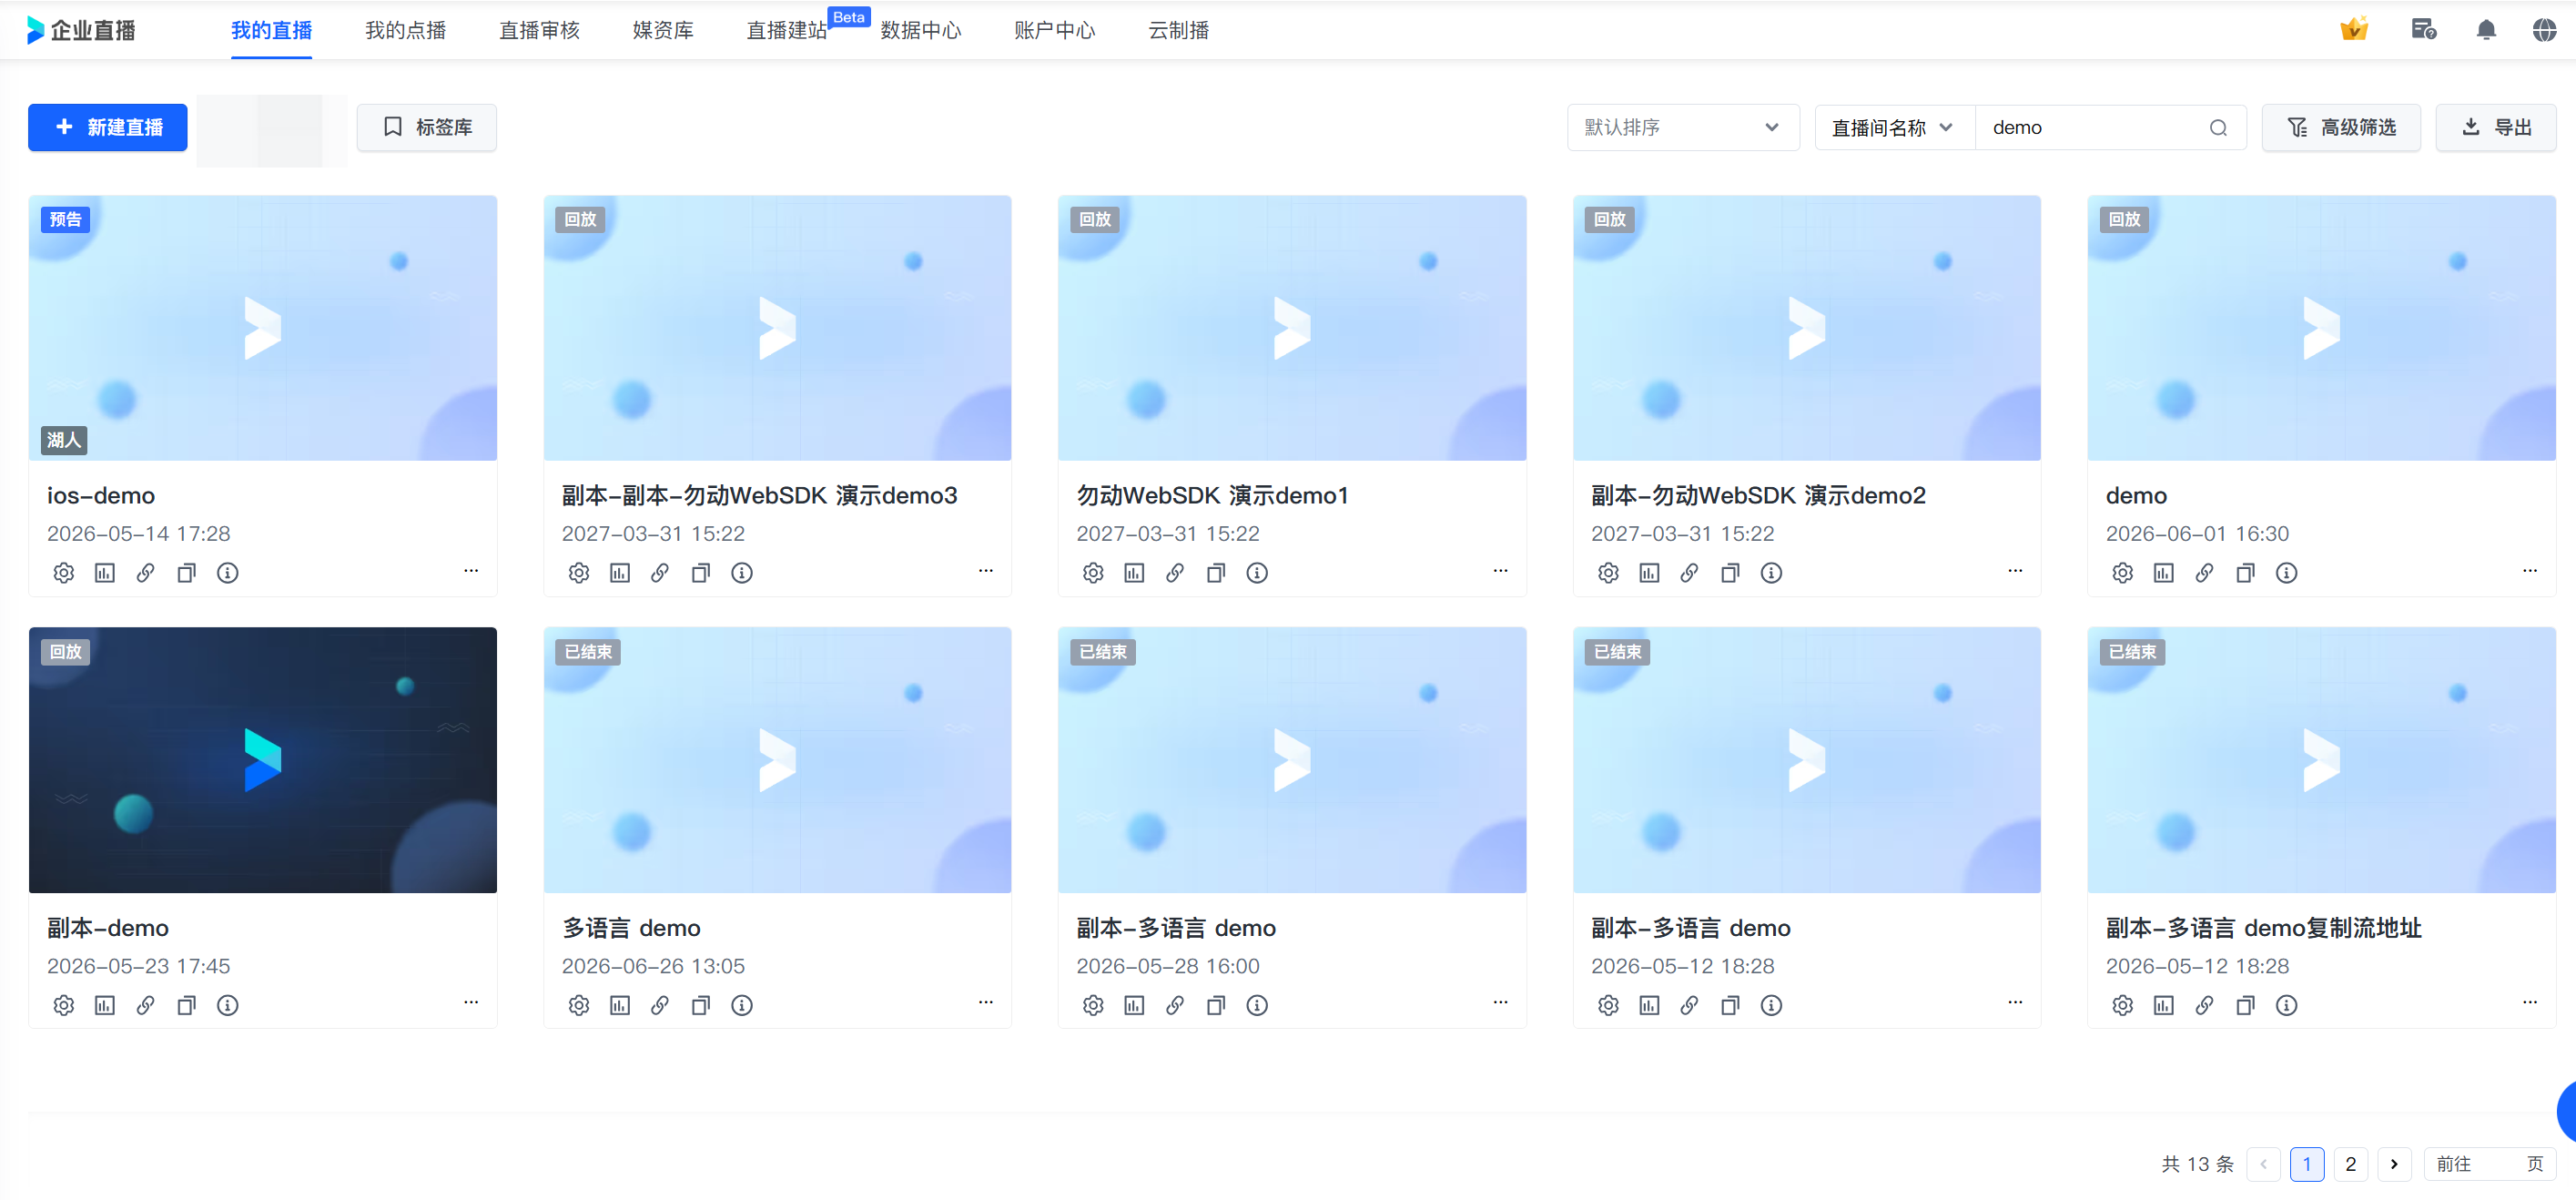Click title 副本-多语言 demo复制流地址
2576x1200 pixels.
(2263, 928)
